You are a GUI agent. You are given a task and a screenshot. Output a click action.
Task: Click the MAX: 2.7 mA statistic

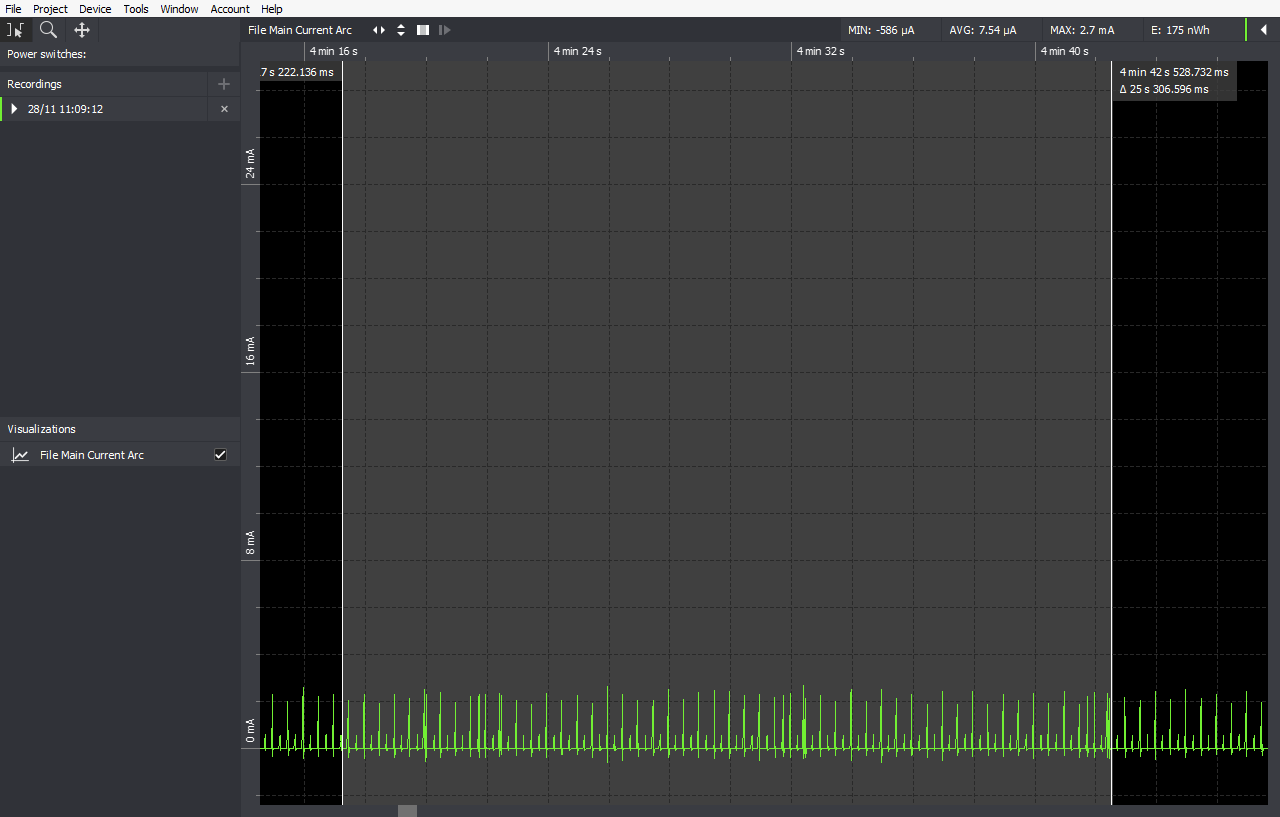[1082, 30]
